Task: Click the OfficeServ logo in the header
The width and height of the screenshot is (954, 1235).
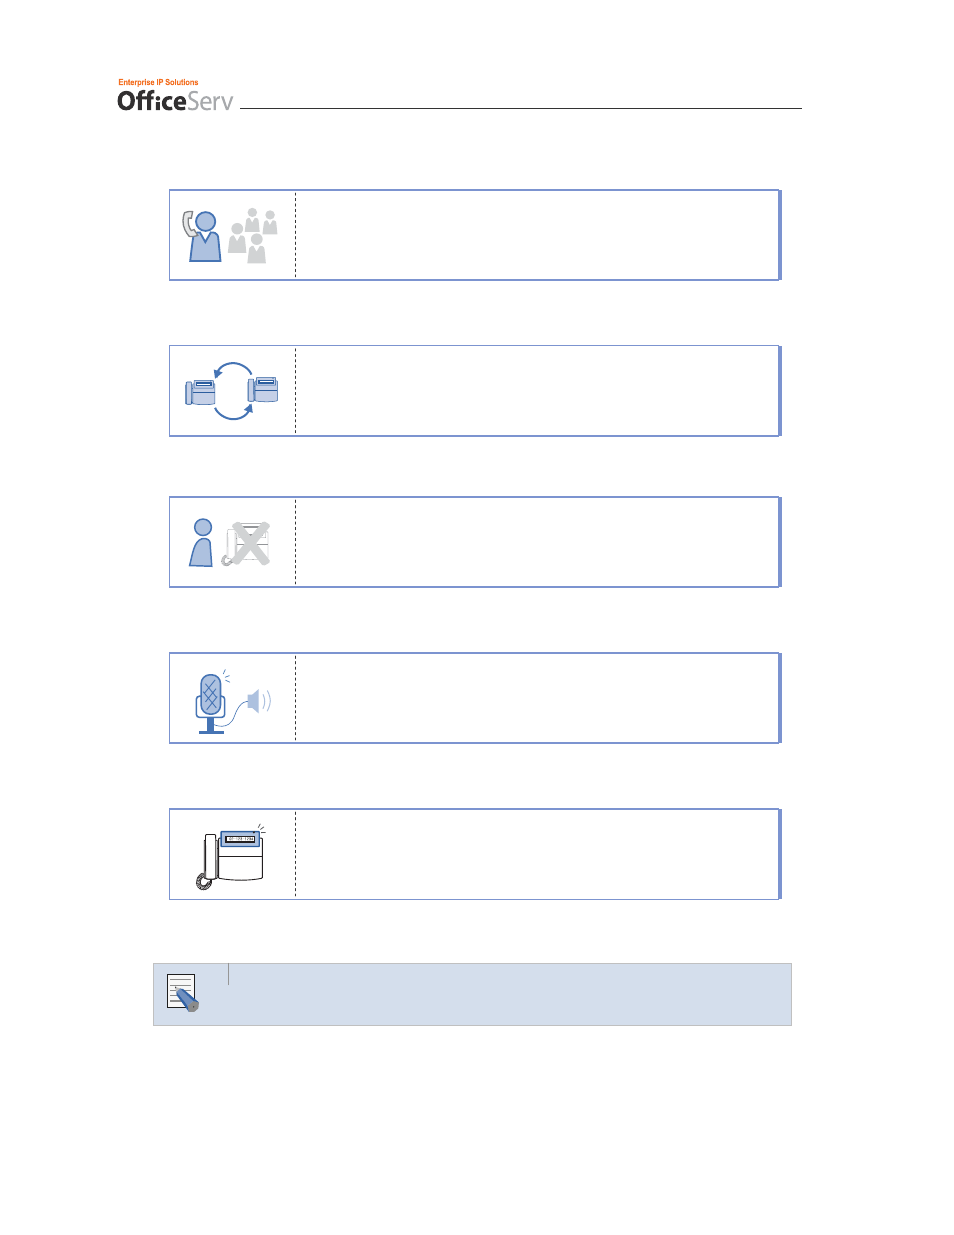Action: coord(175,101)
